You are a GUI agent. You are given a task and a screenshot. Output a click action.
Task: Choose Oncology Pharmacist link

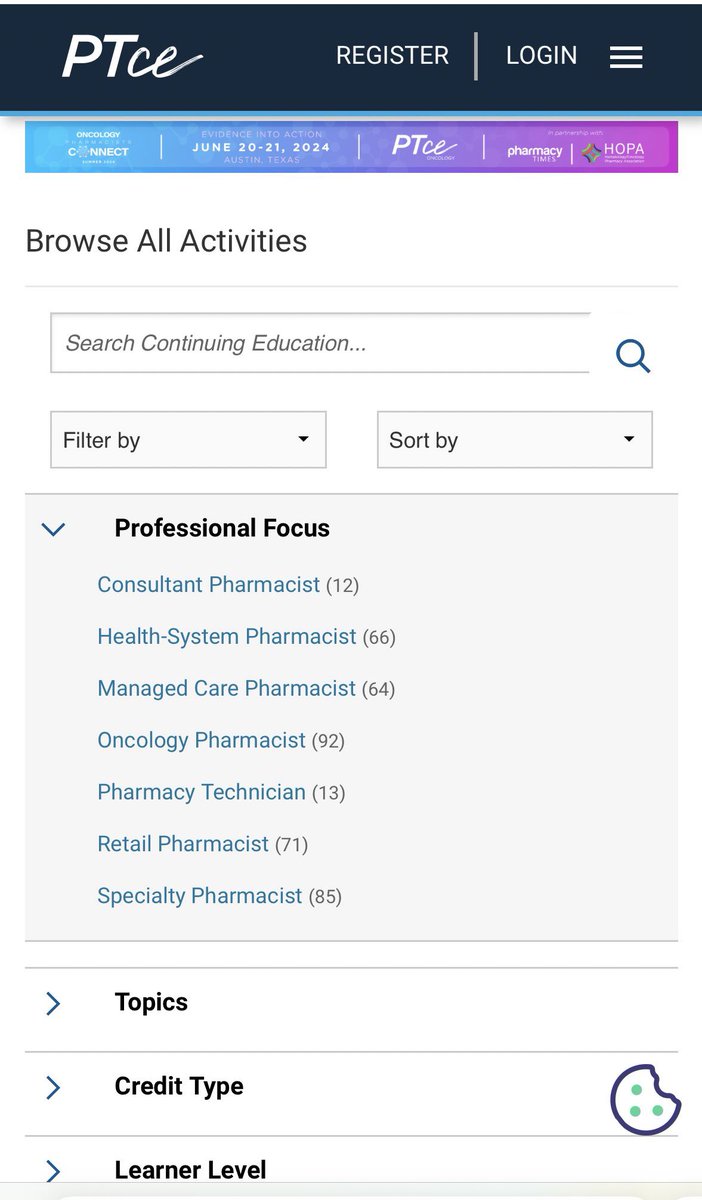(x=201, y=740)
